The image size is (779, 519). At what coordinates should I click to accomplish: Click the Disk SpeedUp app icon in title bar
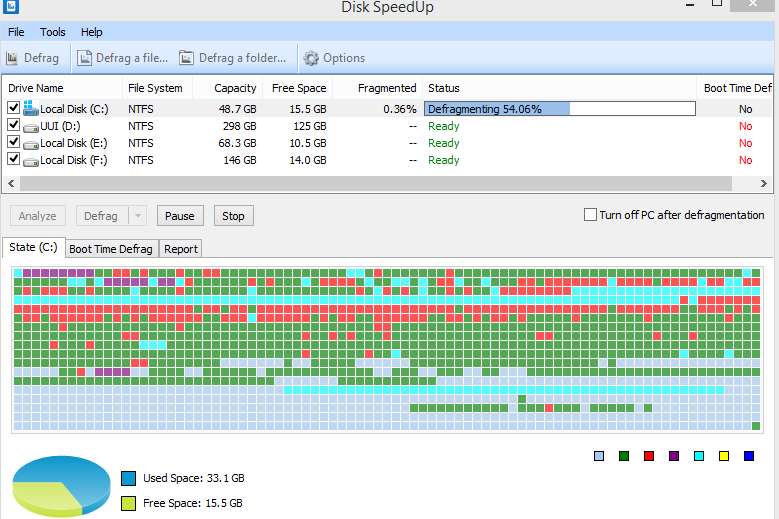(10, 6)
